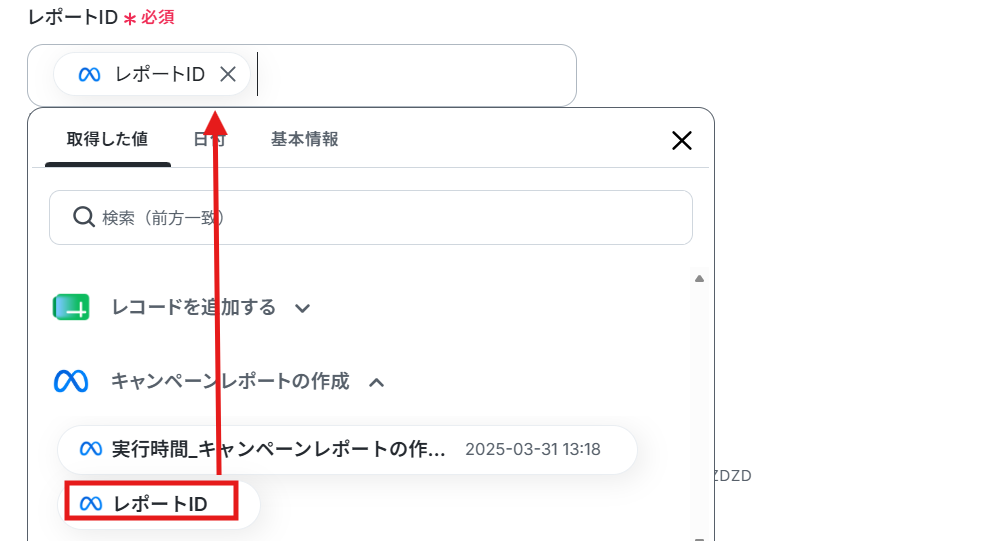This screenshot has width=987, height=541.
Task: Click the Meta icon on the レポートID list item
Action: [x=91, y=504]
